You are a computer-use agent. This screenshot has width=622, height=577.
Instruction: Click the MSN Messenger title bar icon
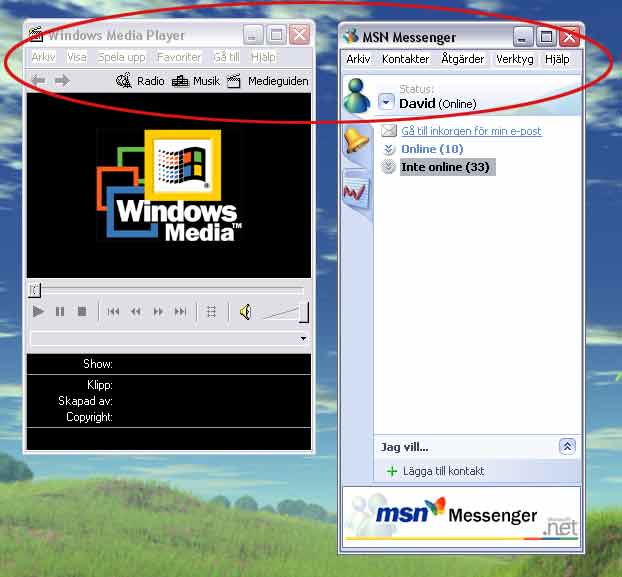coord(351,36)
